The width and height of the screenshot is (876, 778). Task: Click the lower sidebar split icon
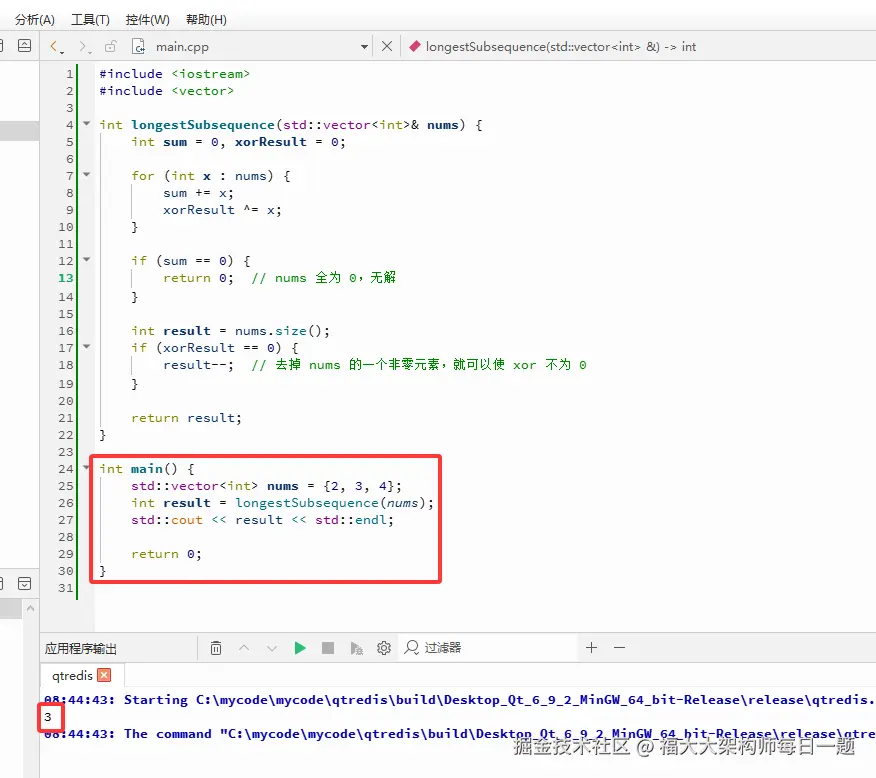[25, 584]
